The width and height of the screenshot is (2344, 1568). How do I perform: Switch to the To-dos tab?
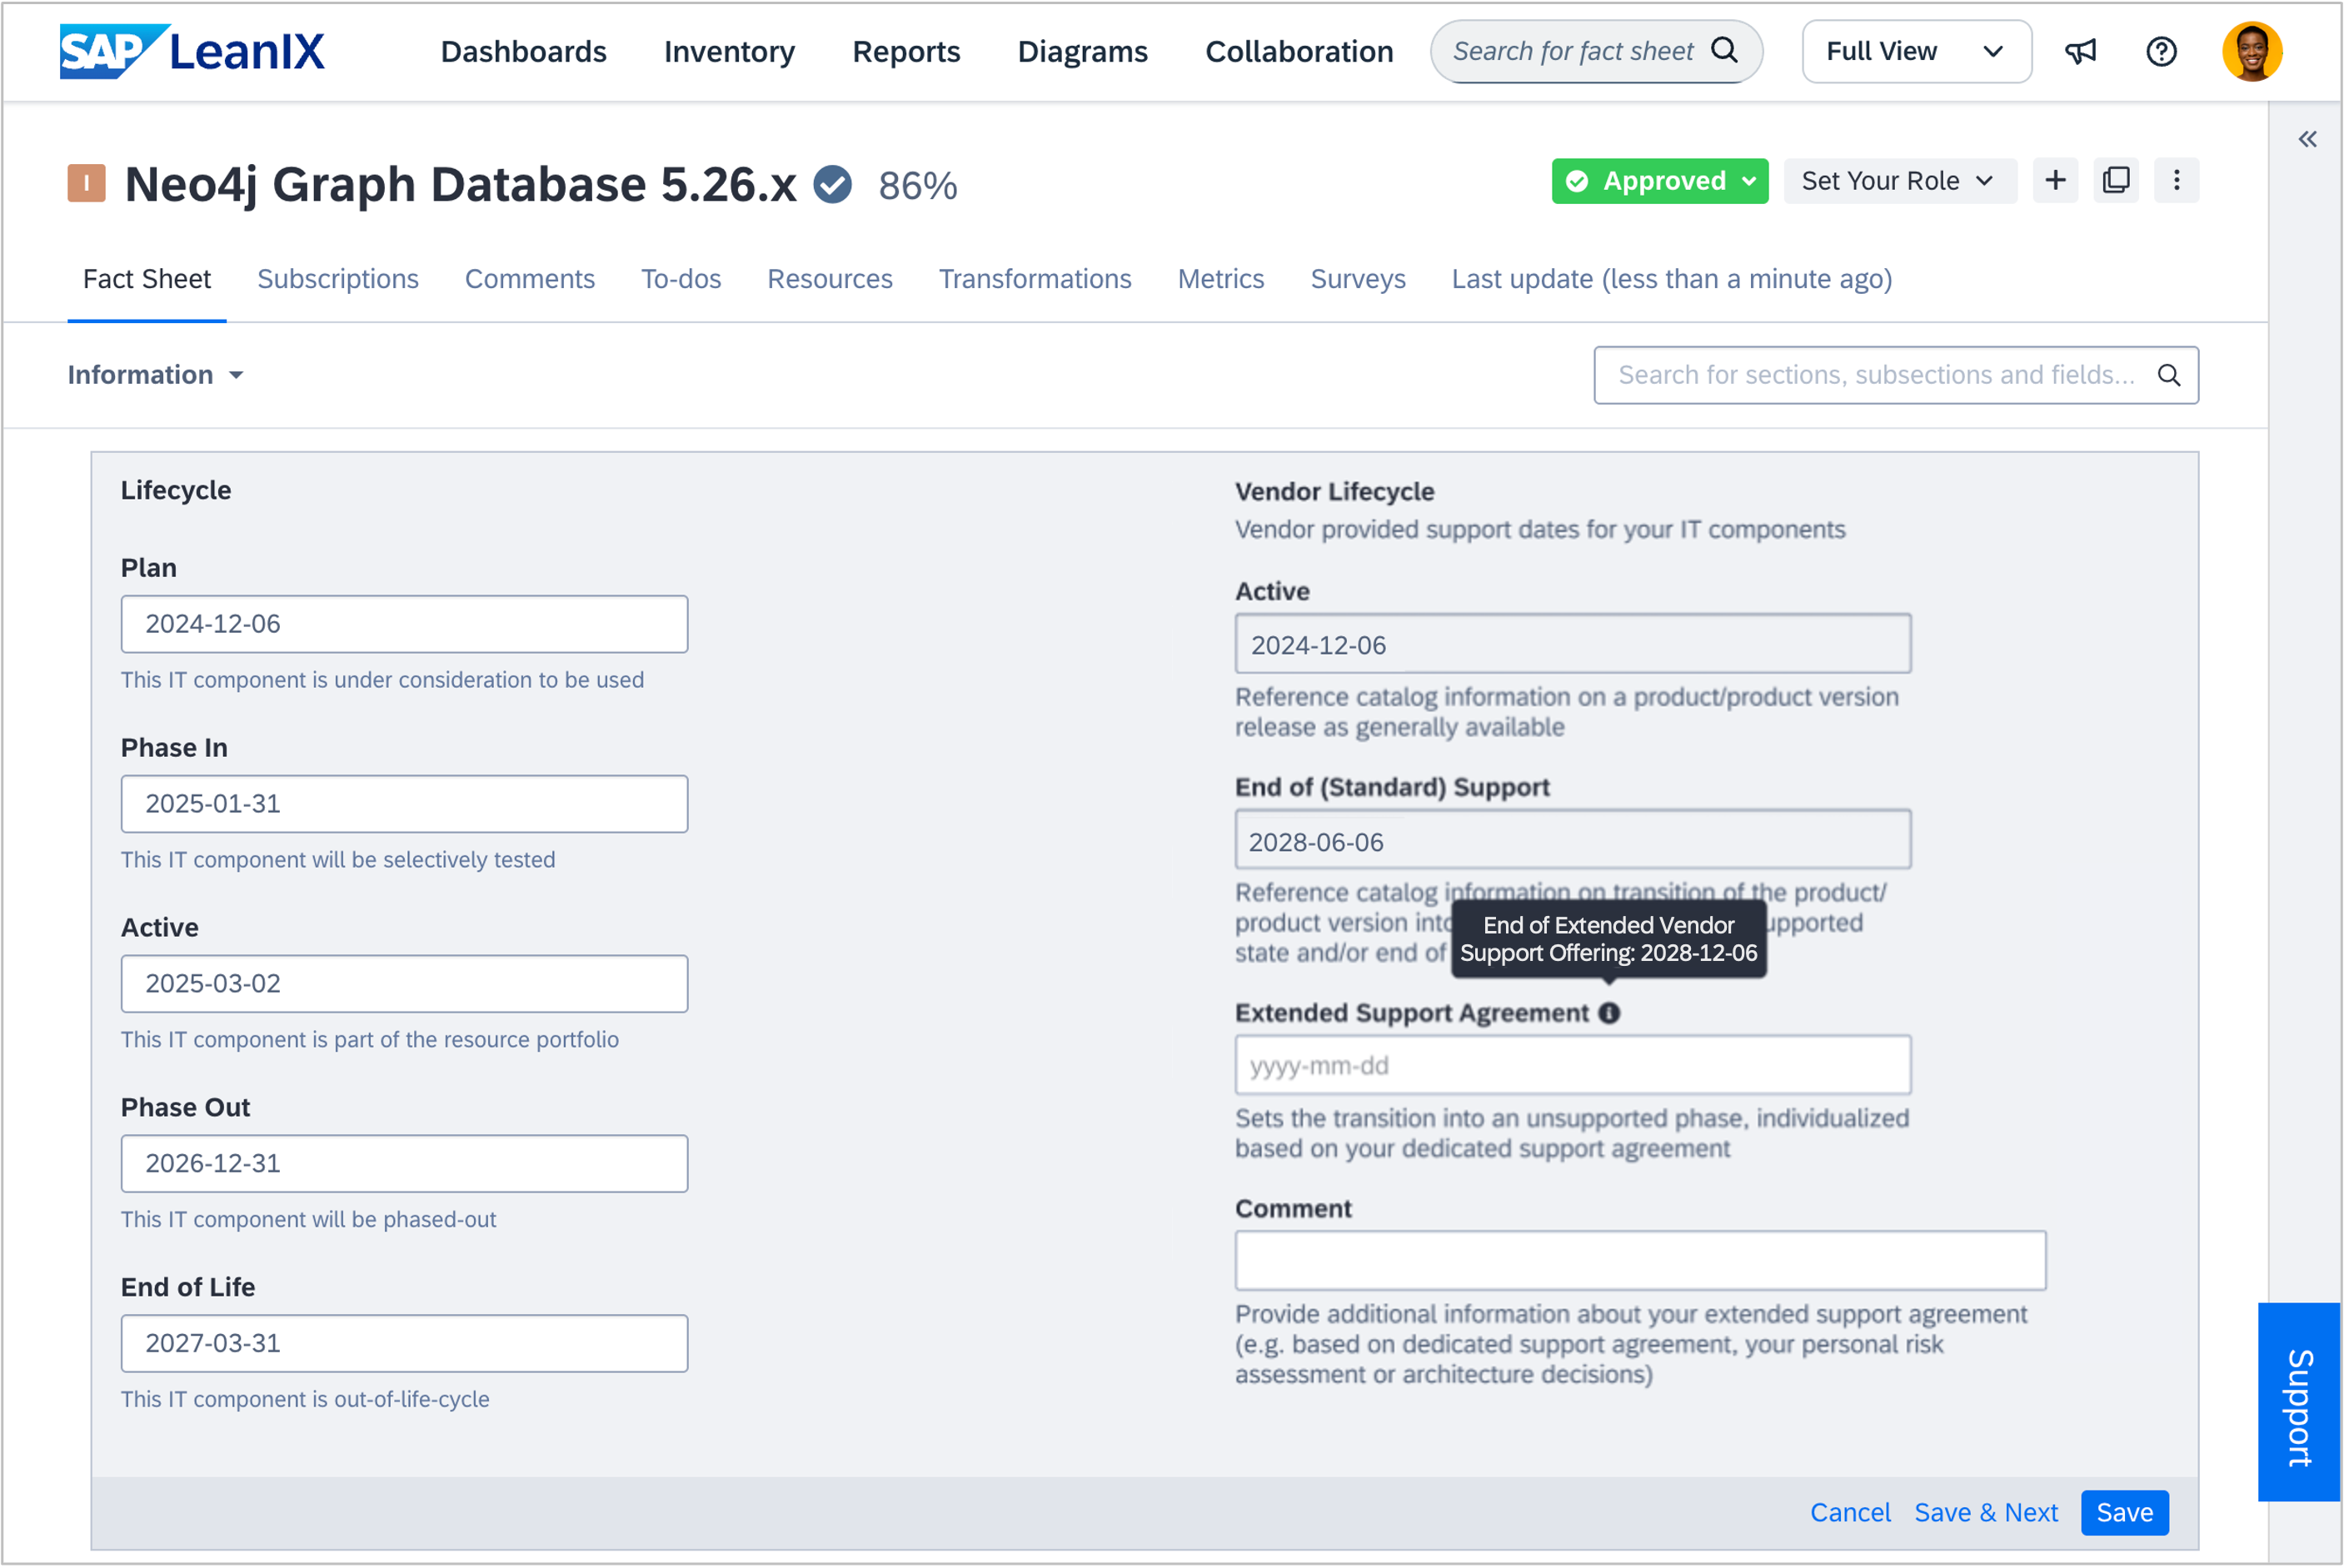(681, 279)
